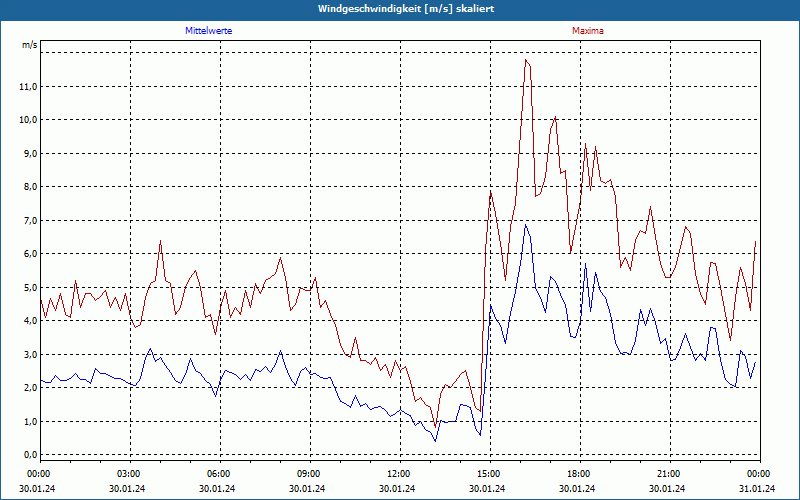Screen dimensions: 800x500
Task: Click the Mittelwerte legend label
Action: [208, 31]
